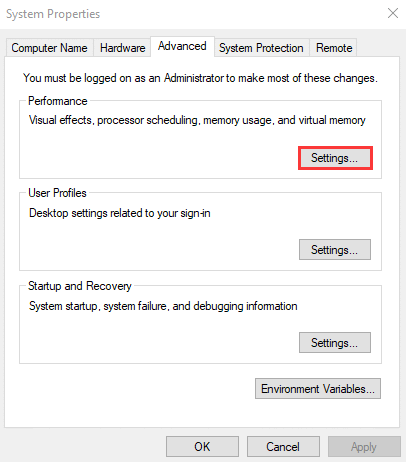The image size is (406, 462).
Task: Click the System Properties title bar text
Action: [53, 14]
